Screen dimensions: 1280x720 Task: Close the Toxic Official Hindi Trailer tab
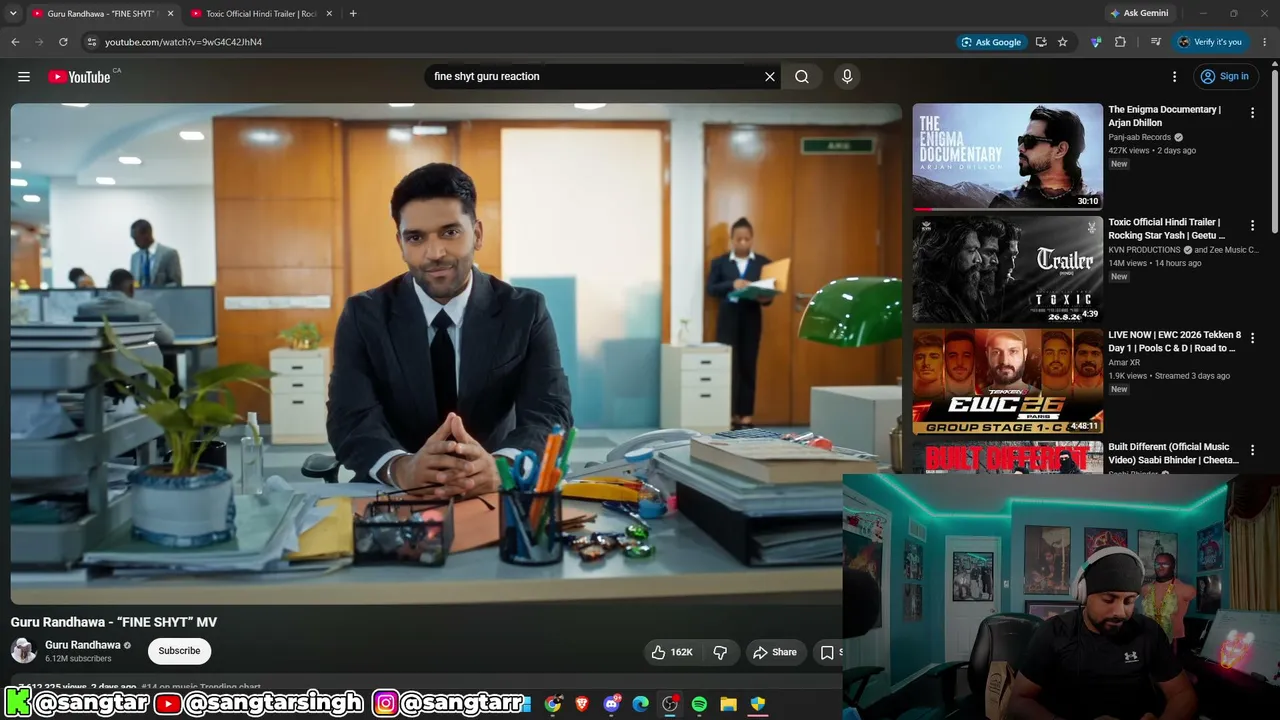(329, 14)
